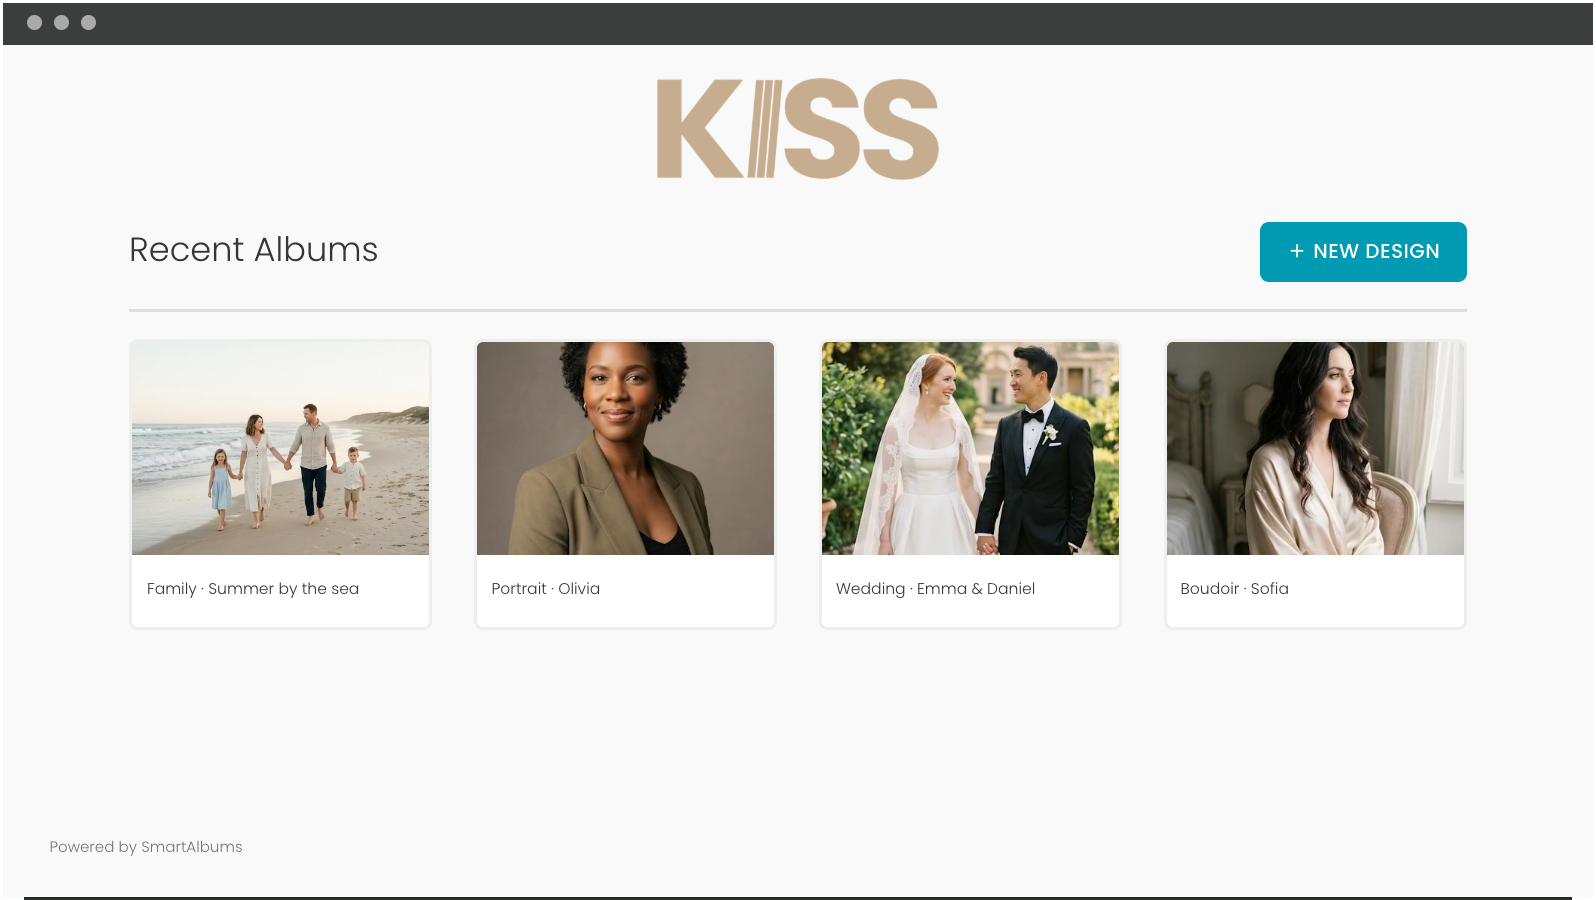Click the dark title bar of the window
The width and height of the screenshot is (1596, 900).
[x=798, y=23]
